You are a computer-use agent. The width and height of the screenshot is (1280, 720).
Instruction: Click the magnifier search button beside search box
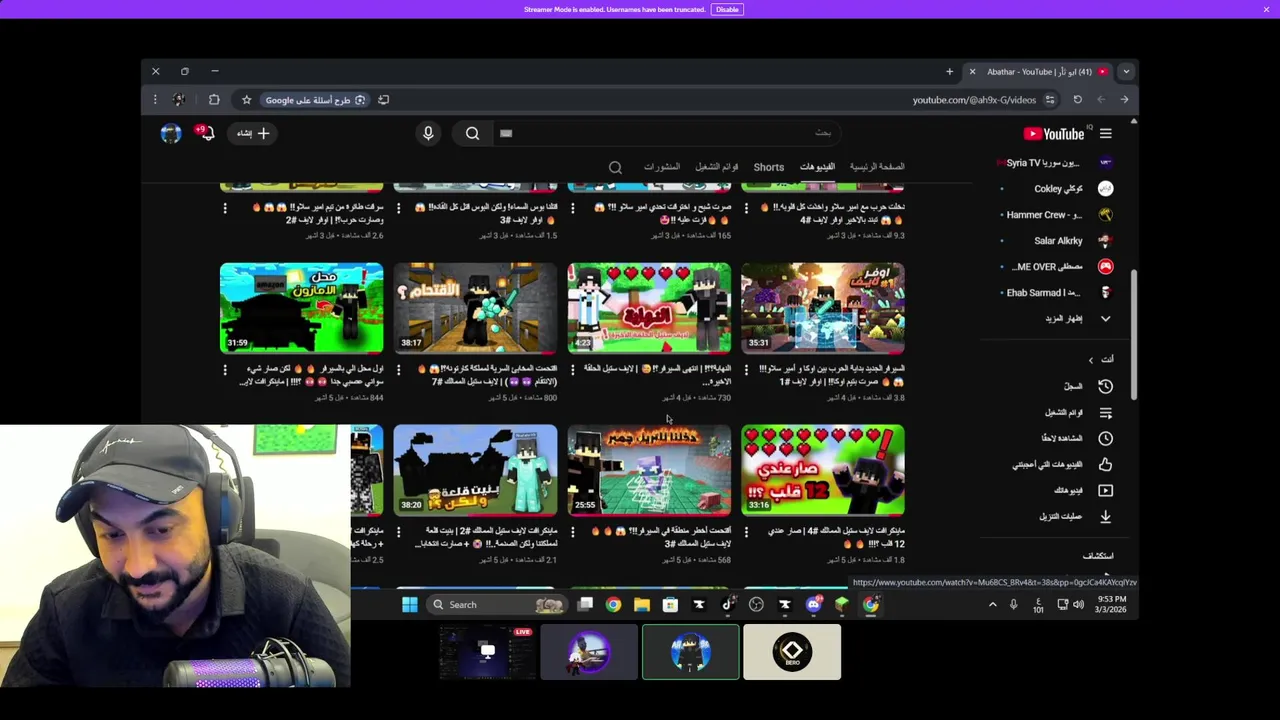(x=472, y=133)
